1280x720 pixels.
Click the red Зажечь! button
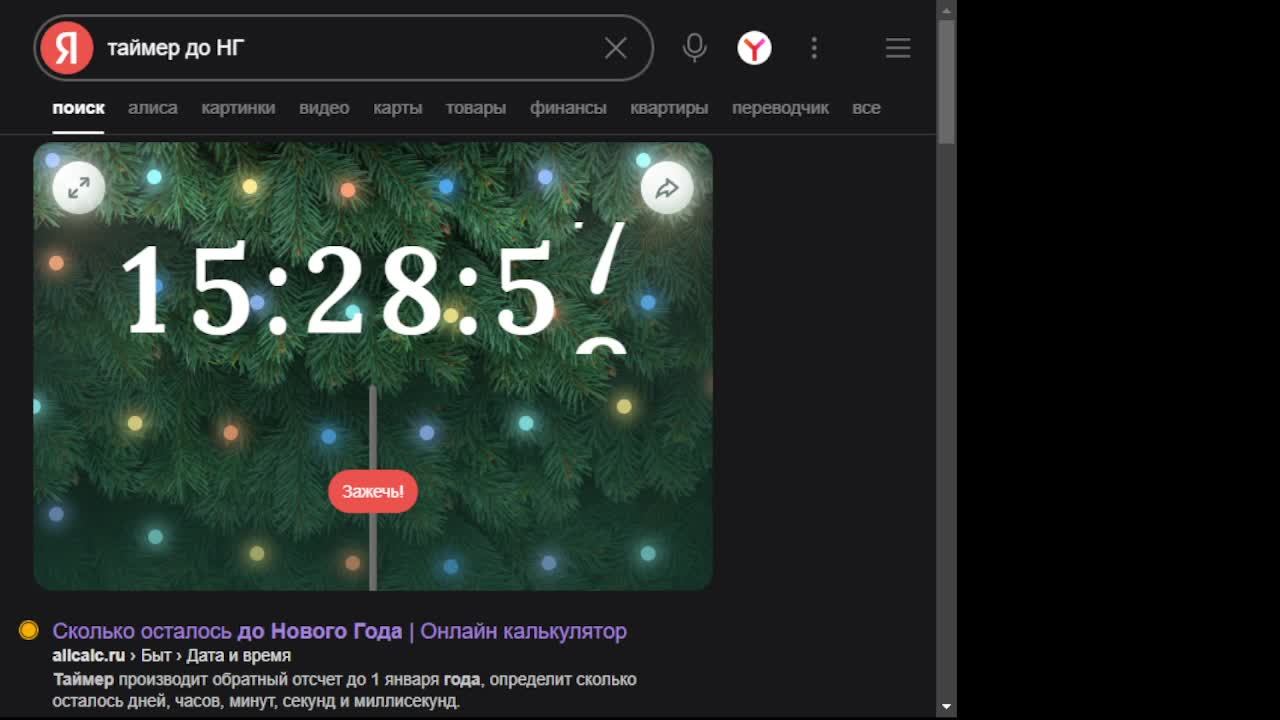coord(373,491)
